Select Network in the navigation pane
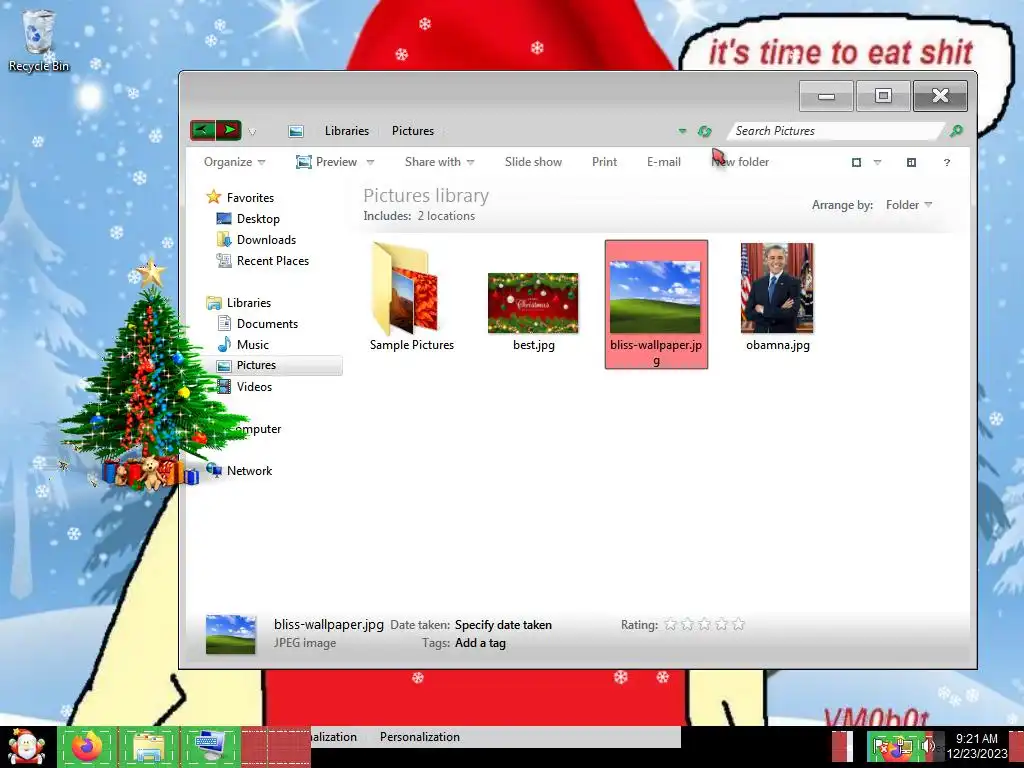The image size is (1024, 768). coord(239,470)
